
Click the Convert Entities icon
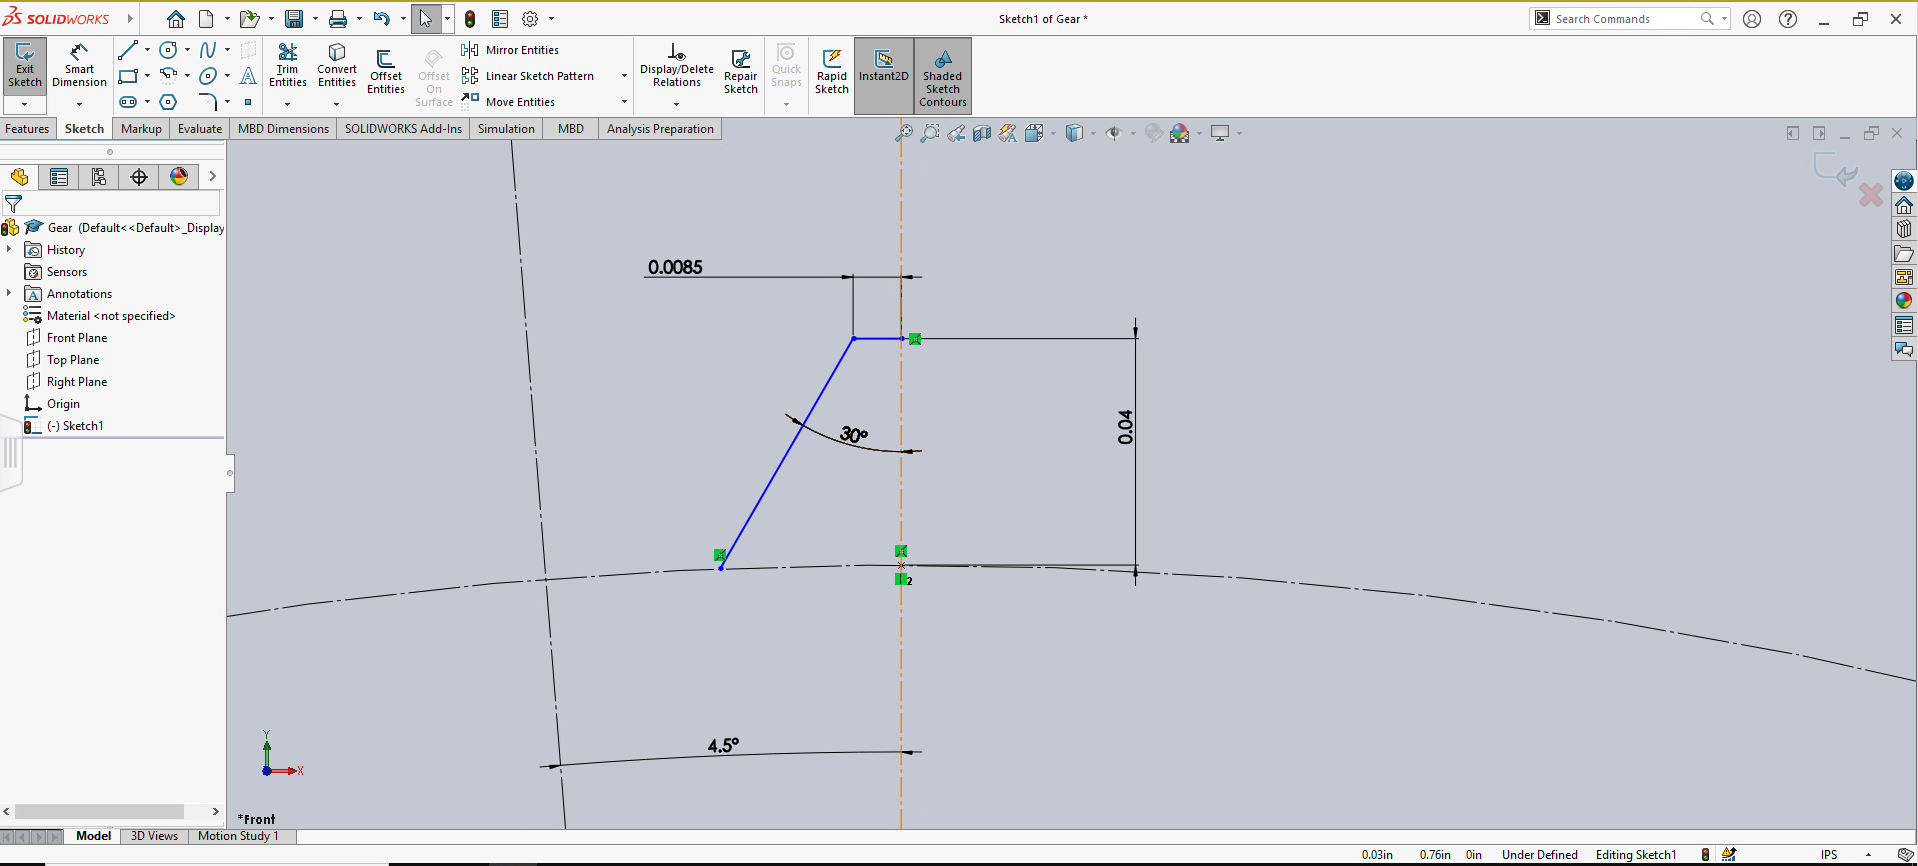pos(337,66)
